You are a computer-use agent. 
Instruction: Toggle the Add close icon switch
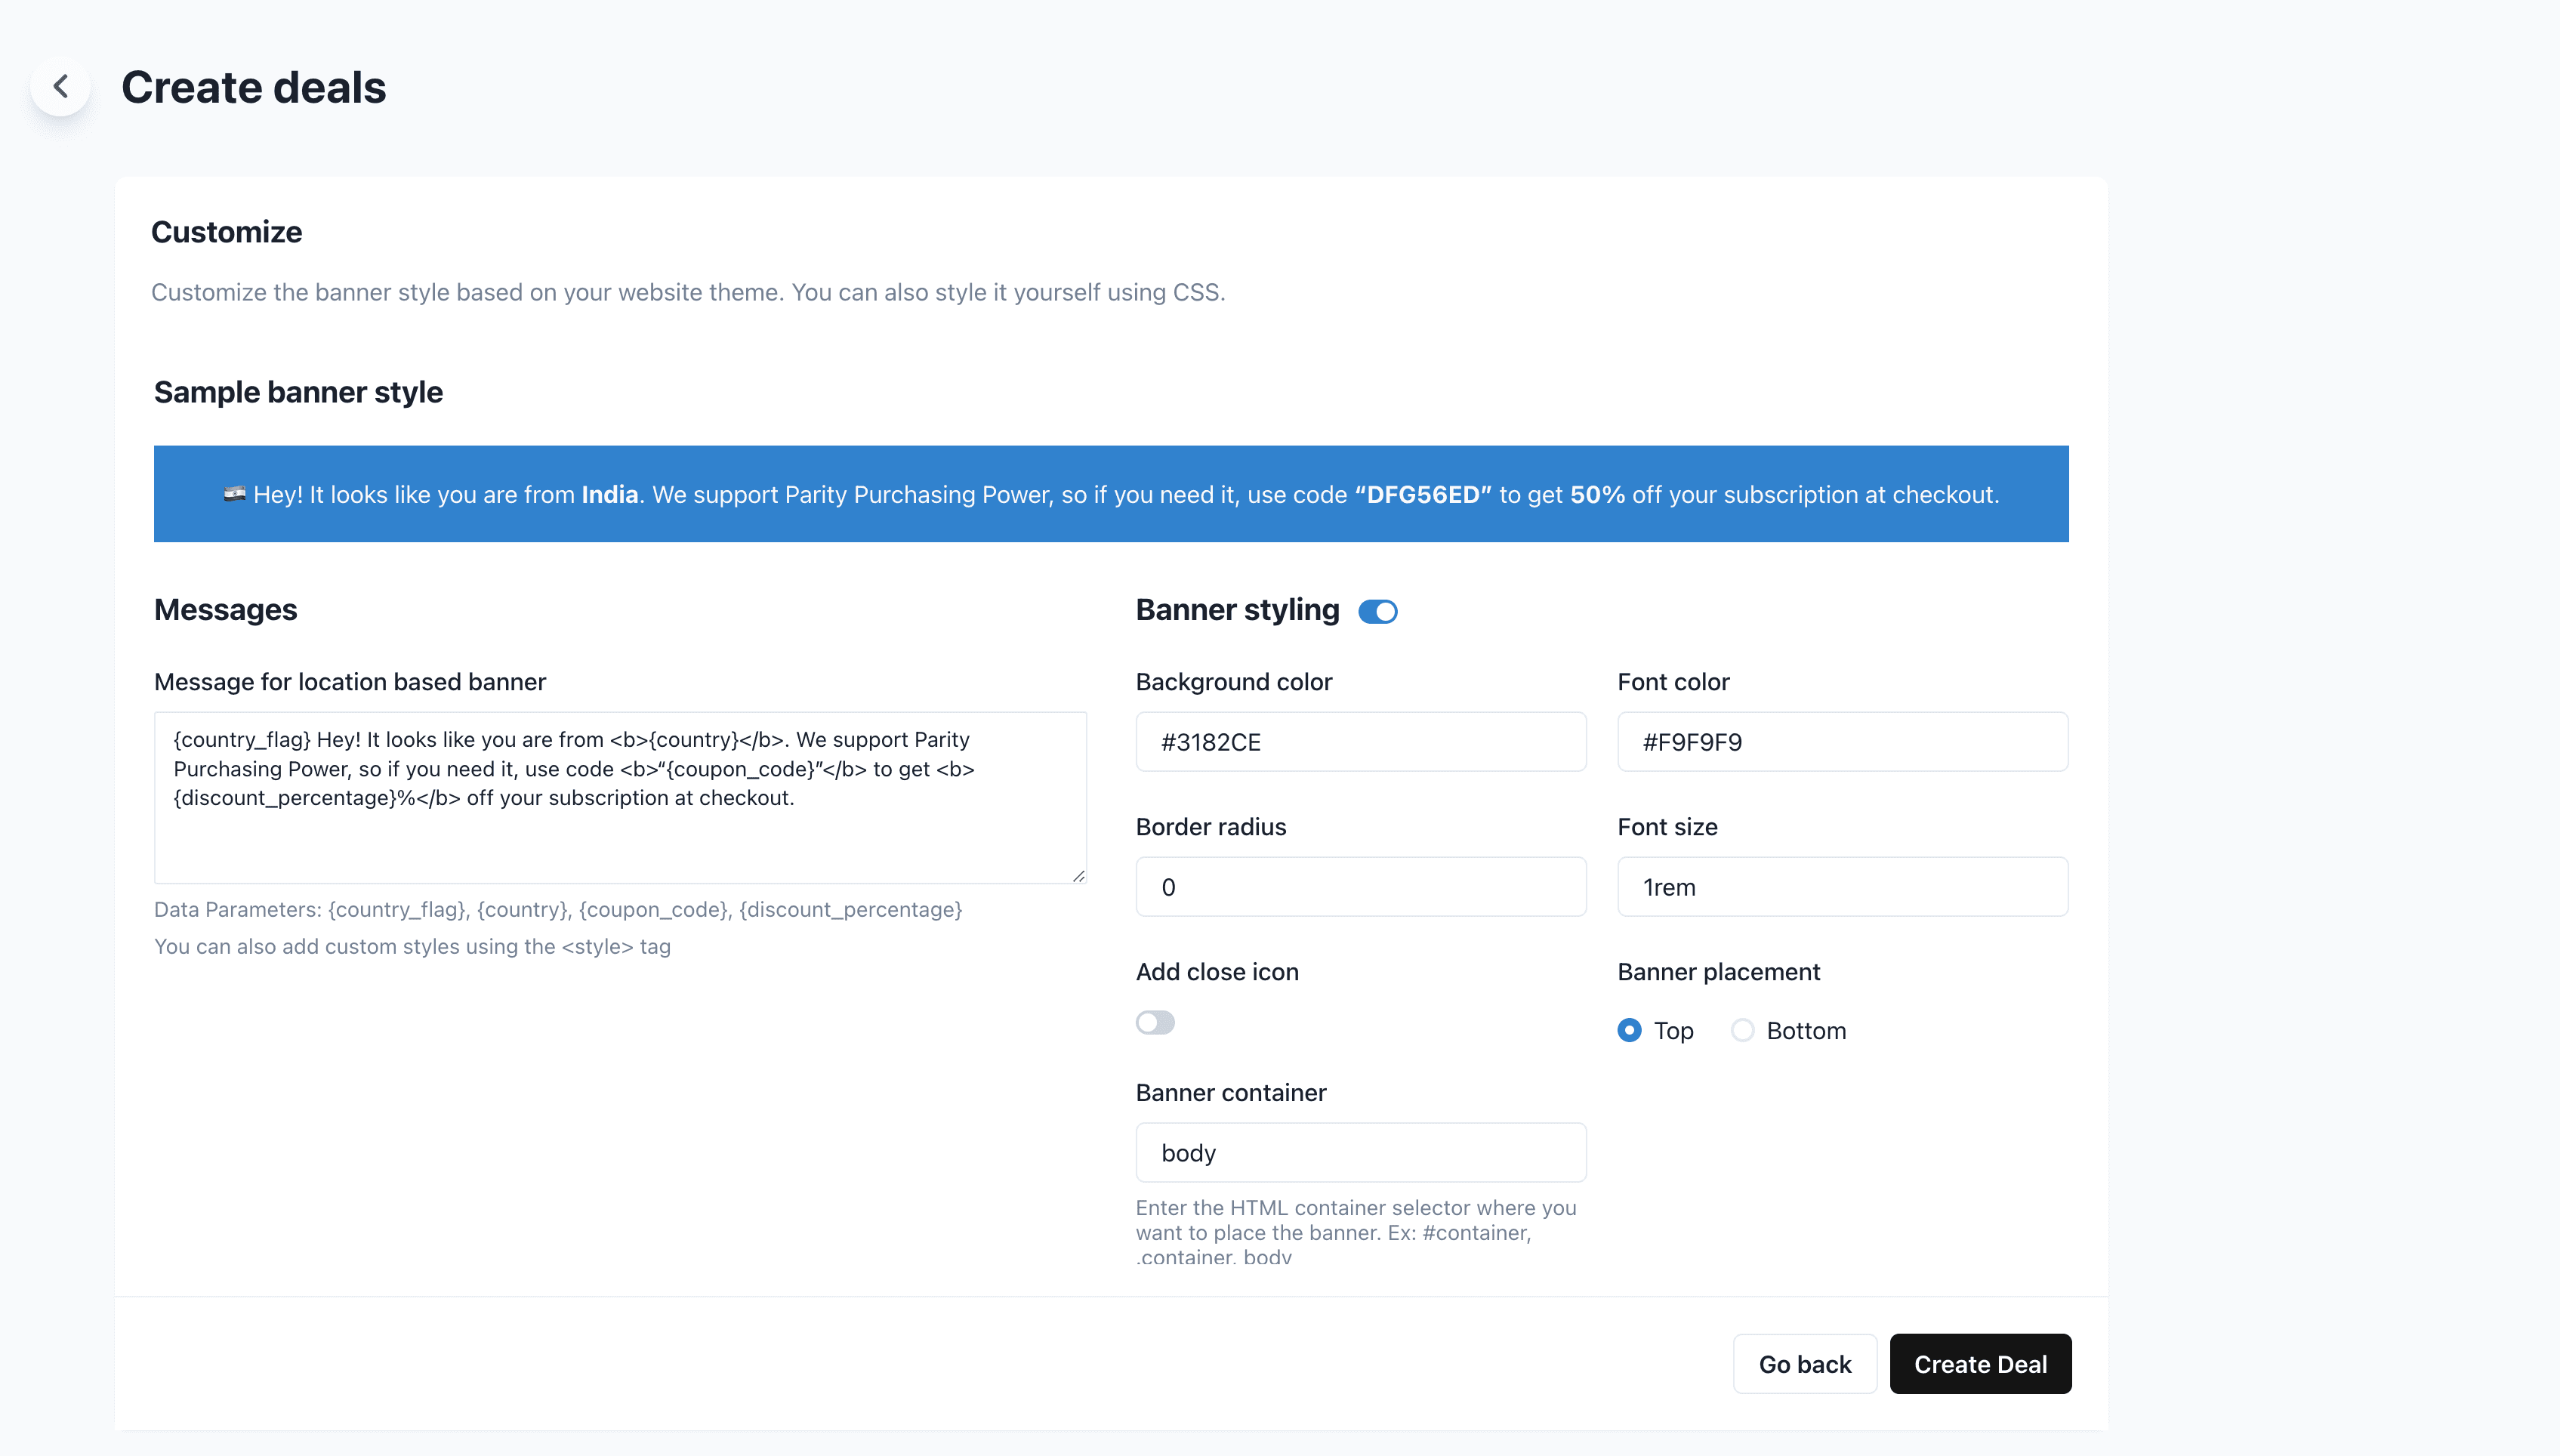pyautogui.click(x=1155, y=1023)
